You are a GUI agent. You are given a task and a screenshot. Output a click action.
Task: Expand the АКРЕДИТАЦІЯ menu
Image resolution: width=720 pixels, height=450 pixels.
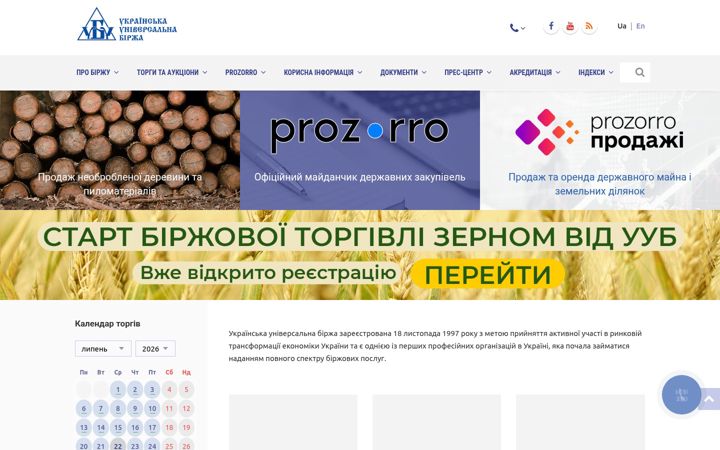pyautogui.click(x=535, y=72)
